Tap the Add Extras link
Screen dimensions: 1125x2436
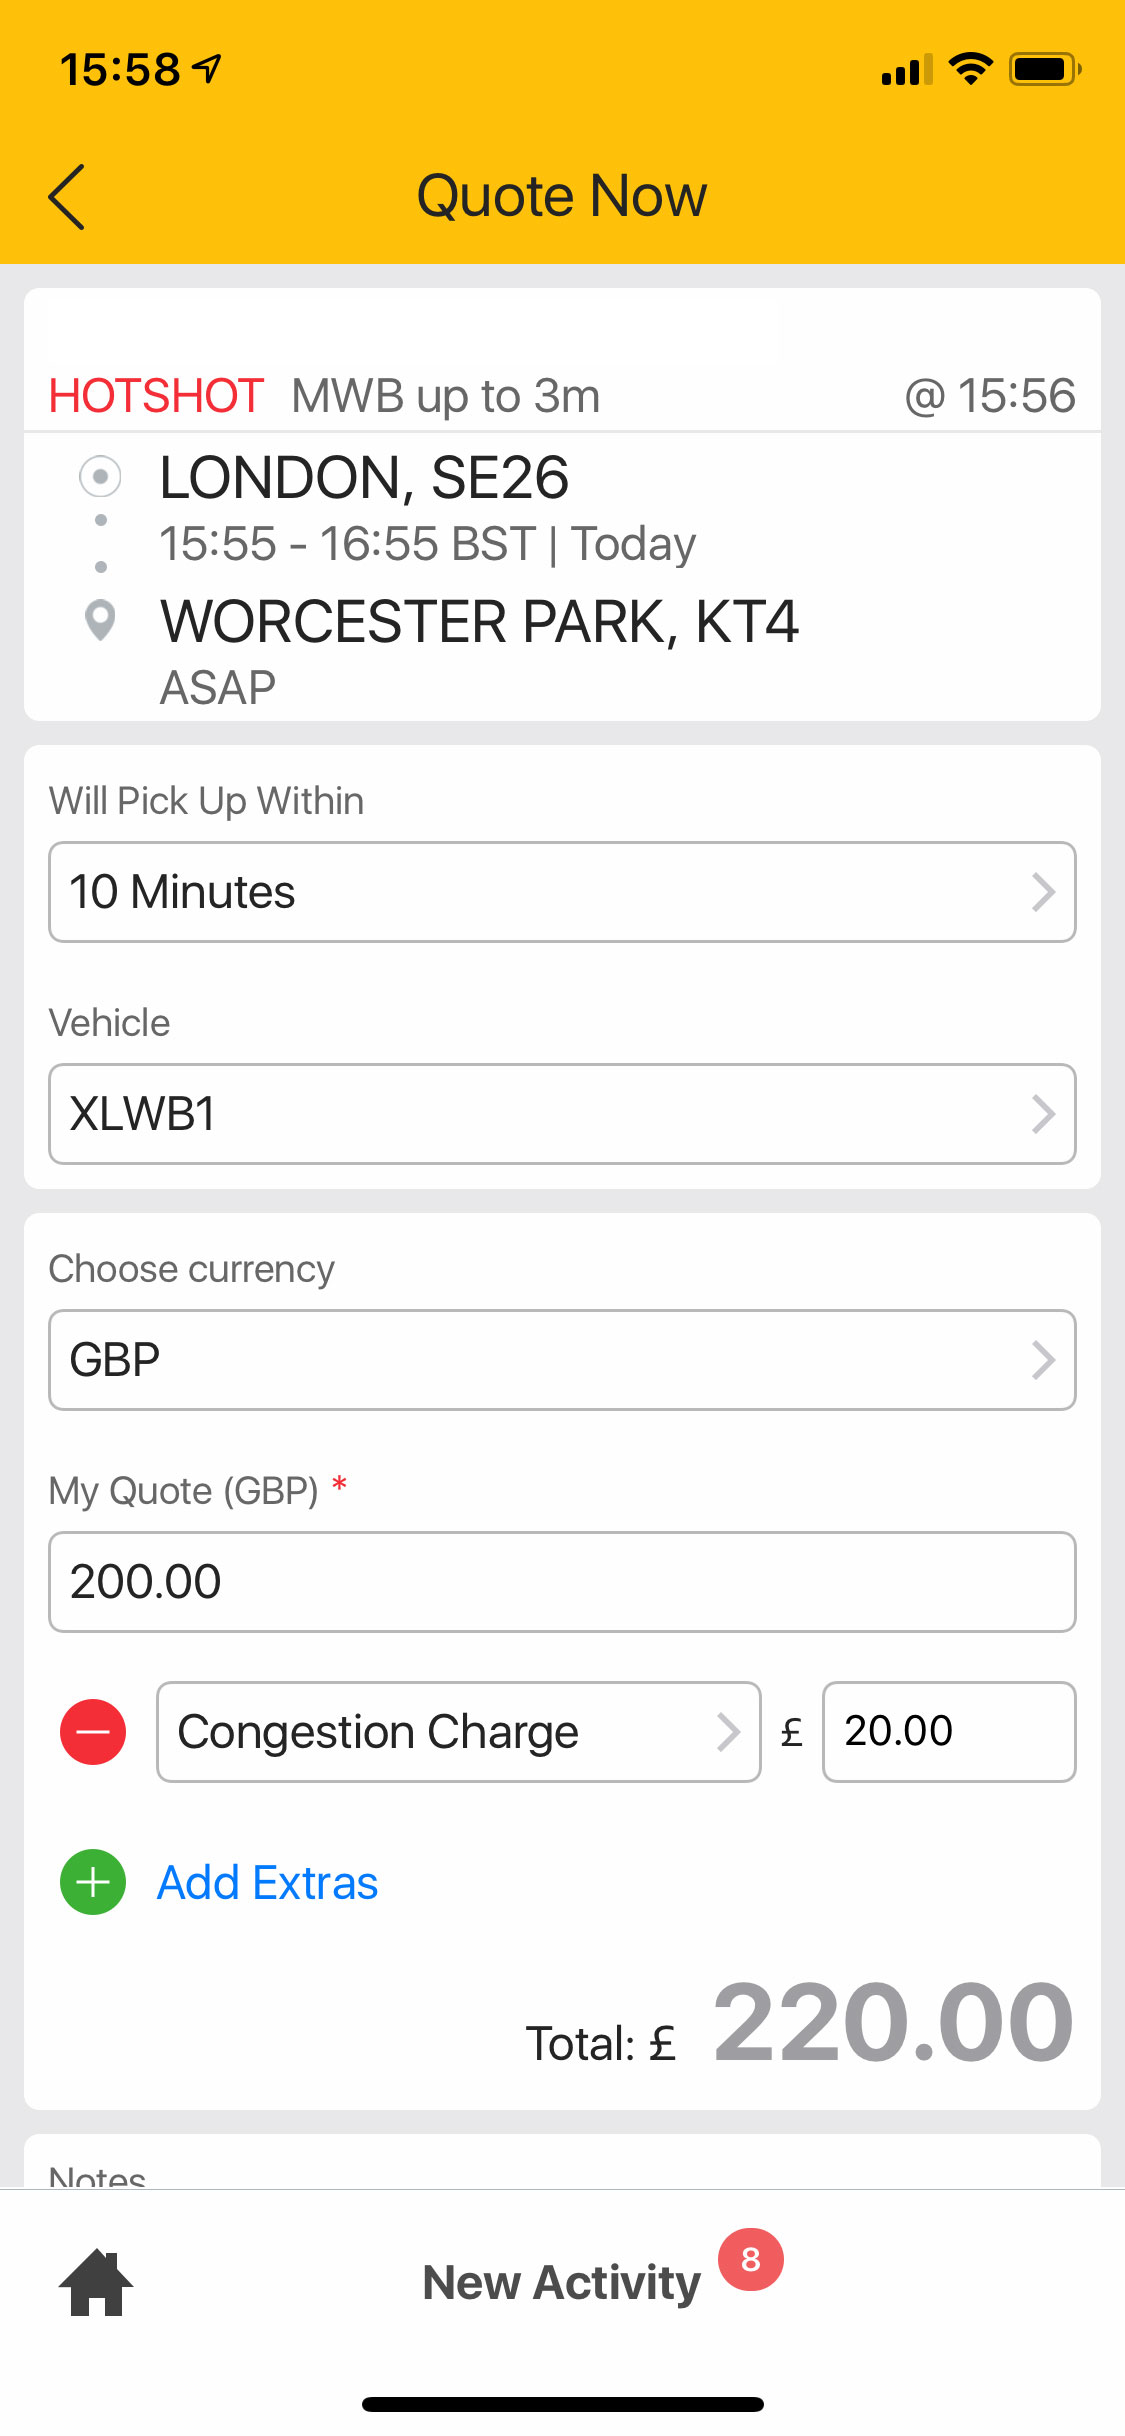point(268,1883)
